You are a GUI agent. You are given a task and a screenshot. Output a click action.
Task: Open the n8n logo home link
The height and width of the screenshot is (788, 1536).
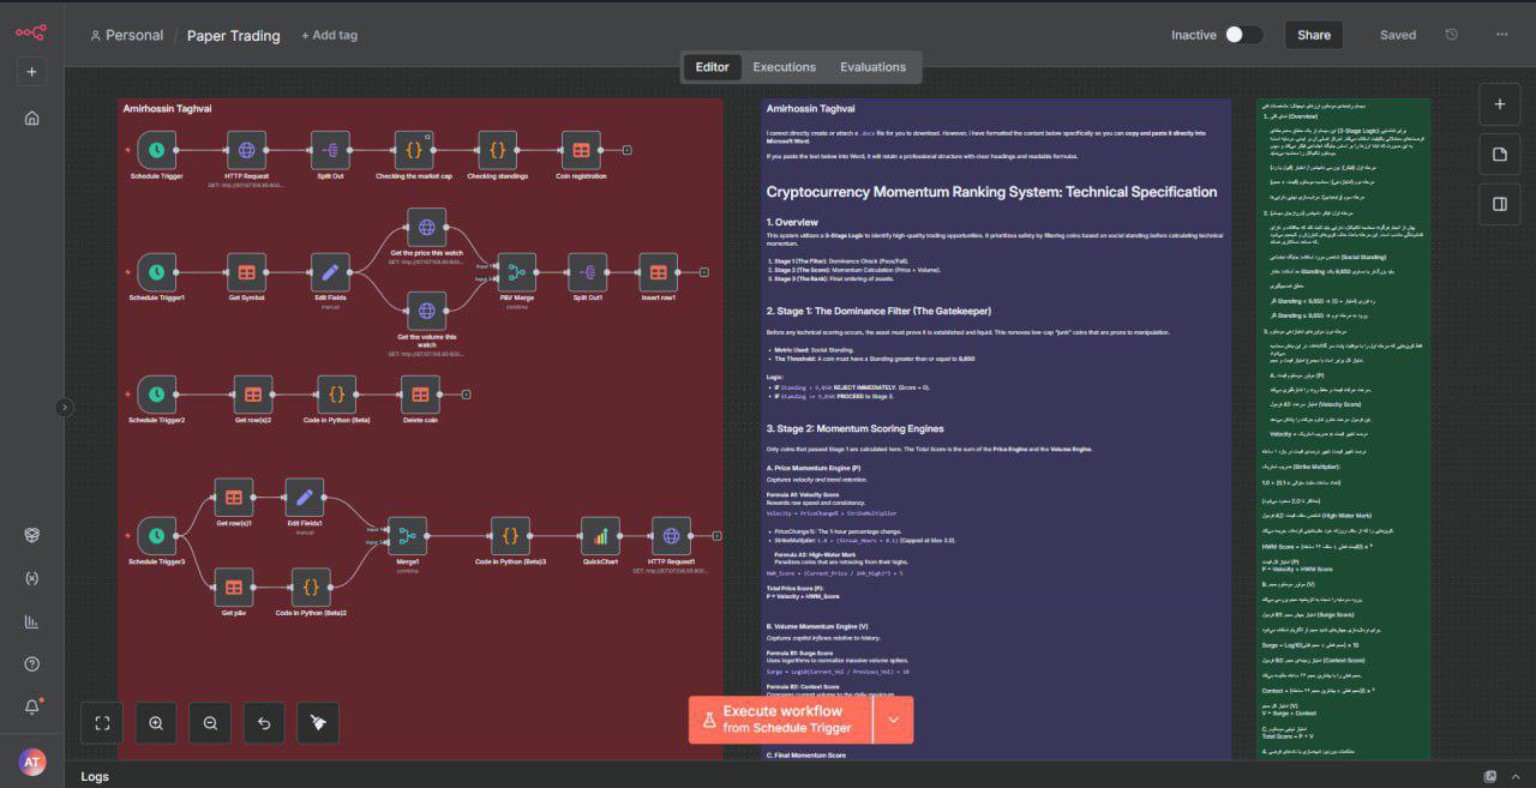[31, 33]
